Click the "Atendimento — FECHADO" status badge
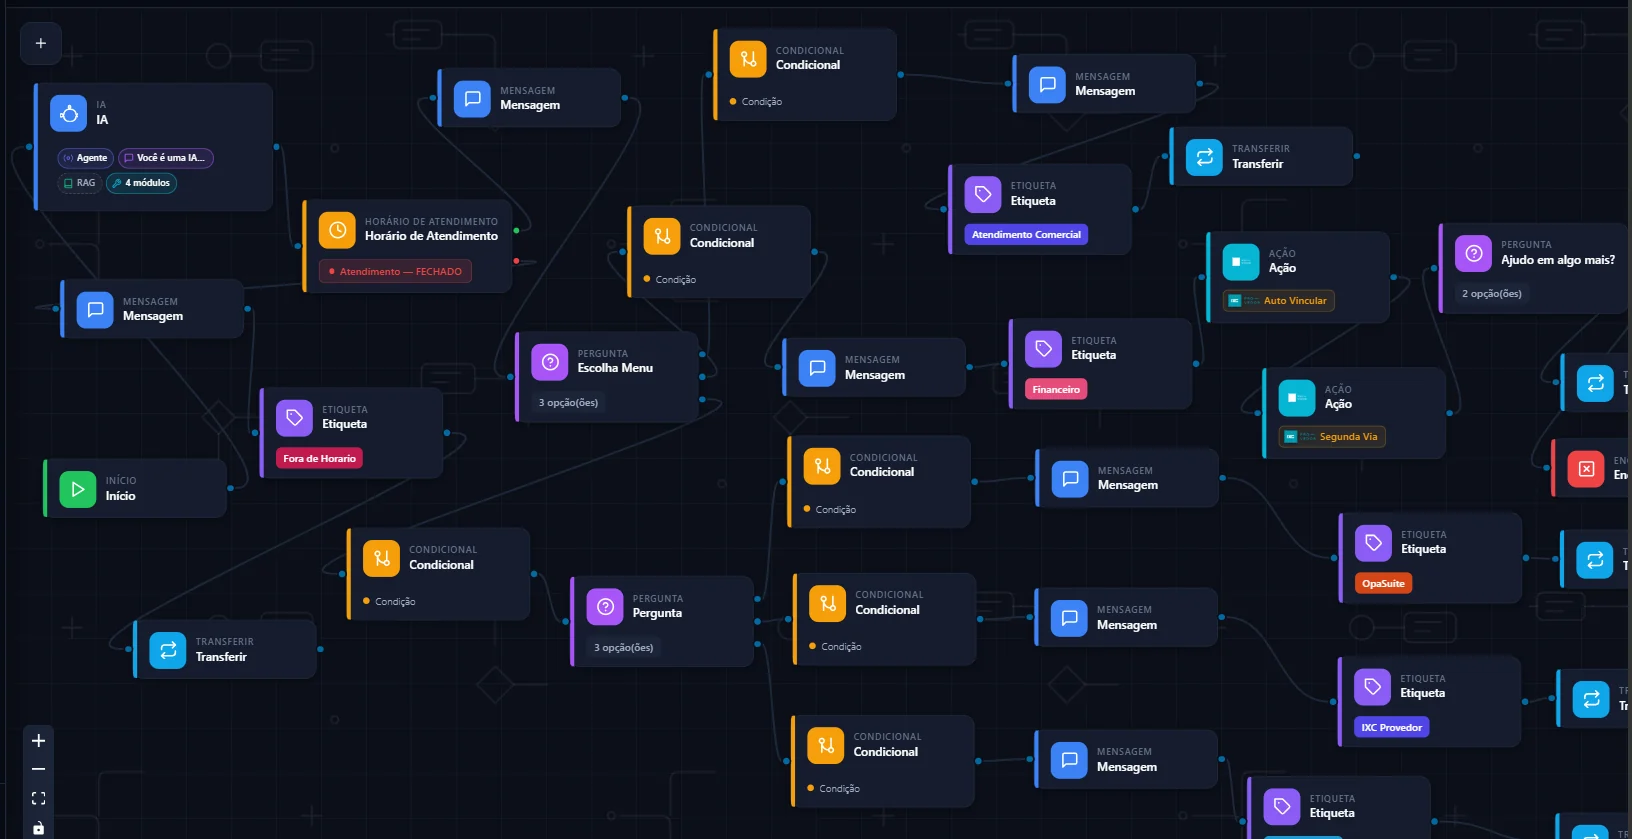The width and height of the screenshot is (1632, 839). pyautogui.click(x=395, y=271)
